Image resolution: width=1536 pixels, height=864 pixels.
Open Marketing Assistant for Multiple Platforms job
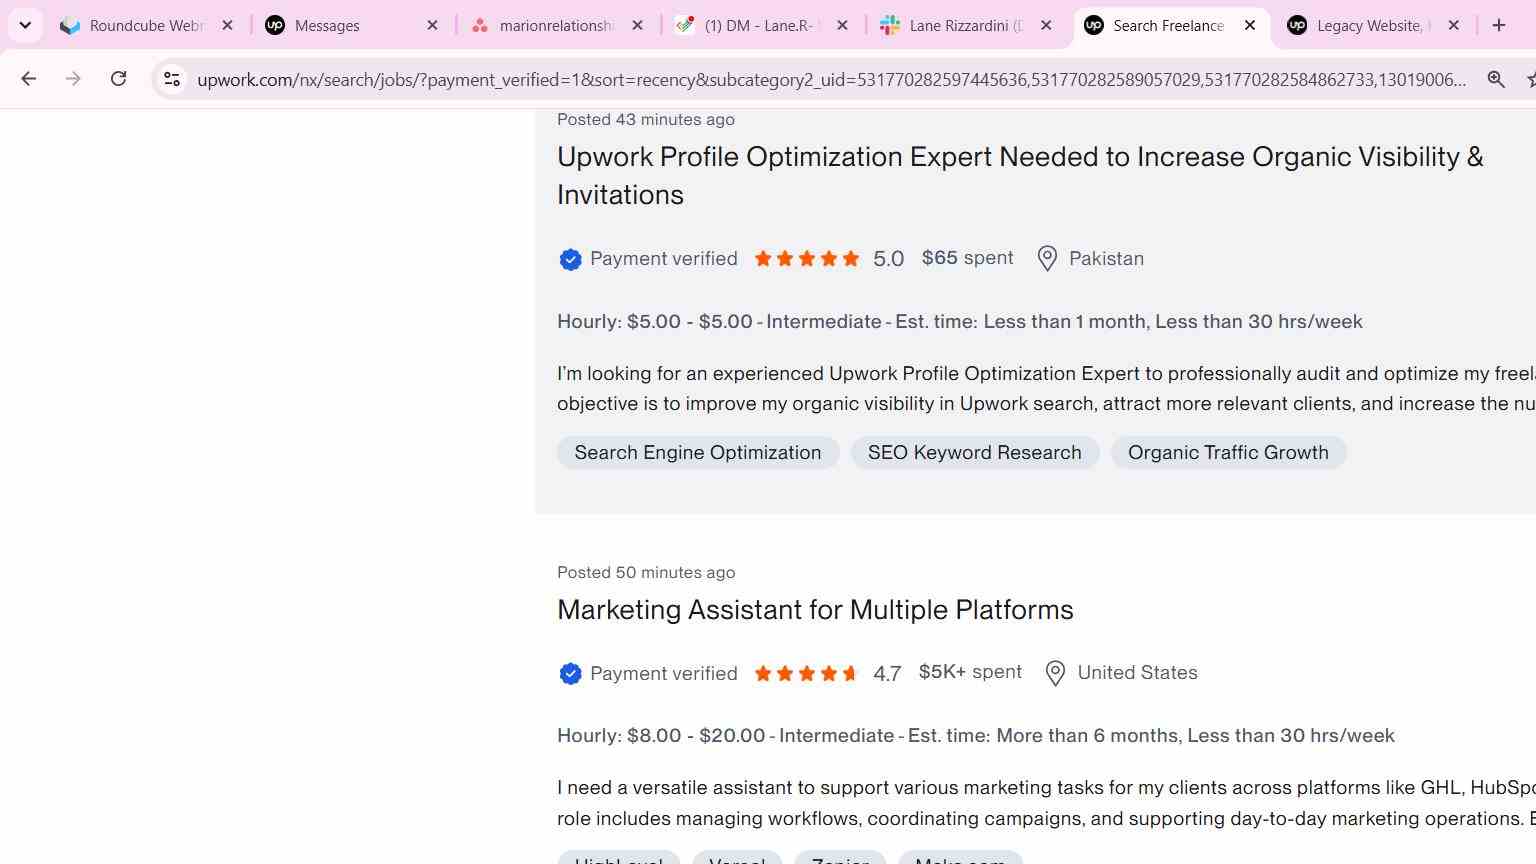815,610
